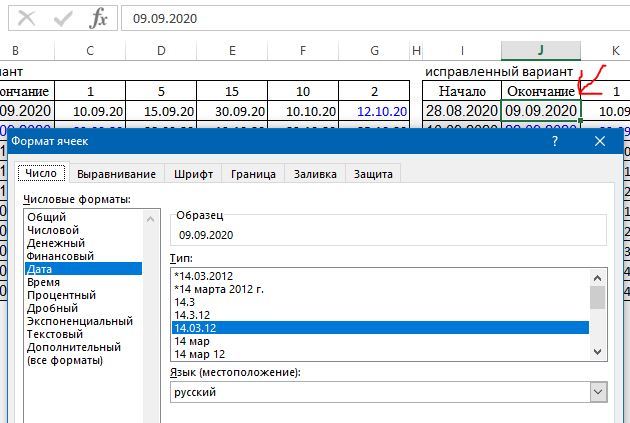Switch to the Выравнивание tab

tap(116, 174)
